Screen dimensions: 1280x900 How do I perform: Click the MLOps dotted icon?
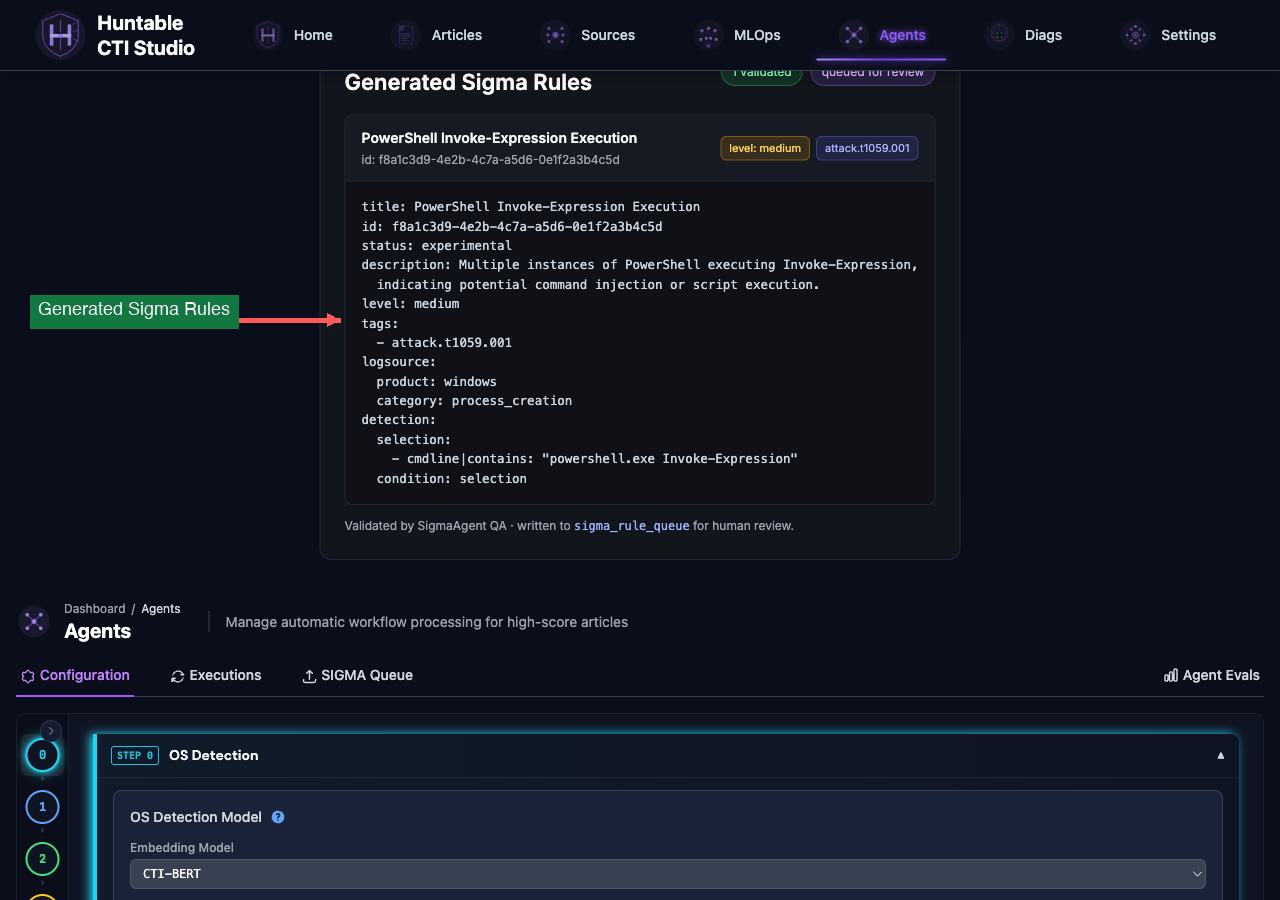pos(708,35)
